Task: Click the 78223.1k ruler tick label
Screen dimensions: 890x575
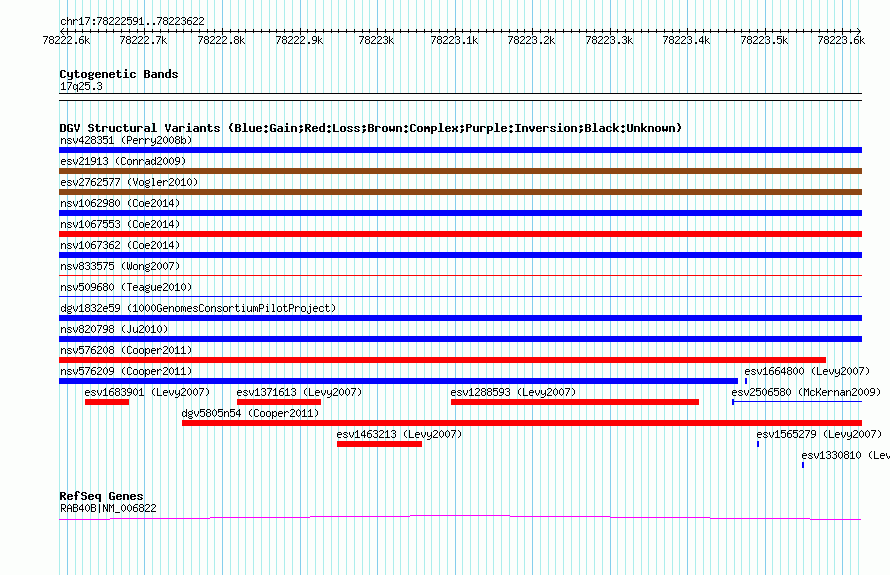Action: tap(454, 40)
